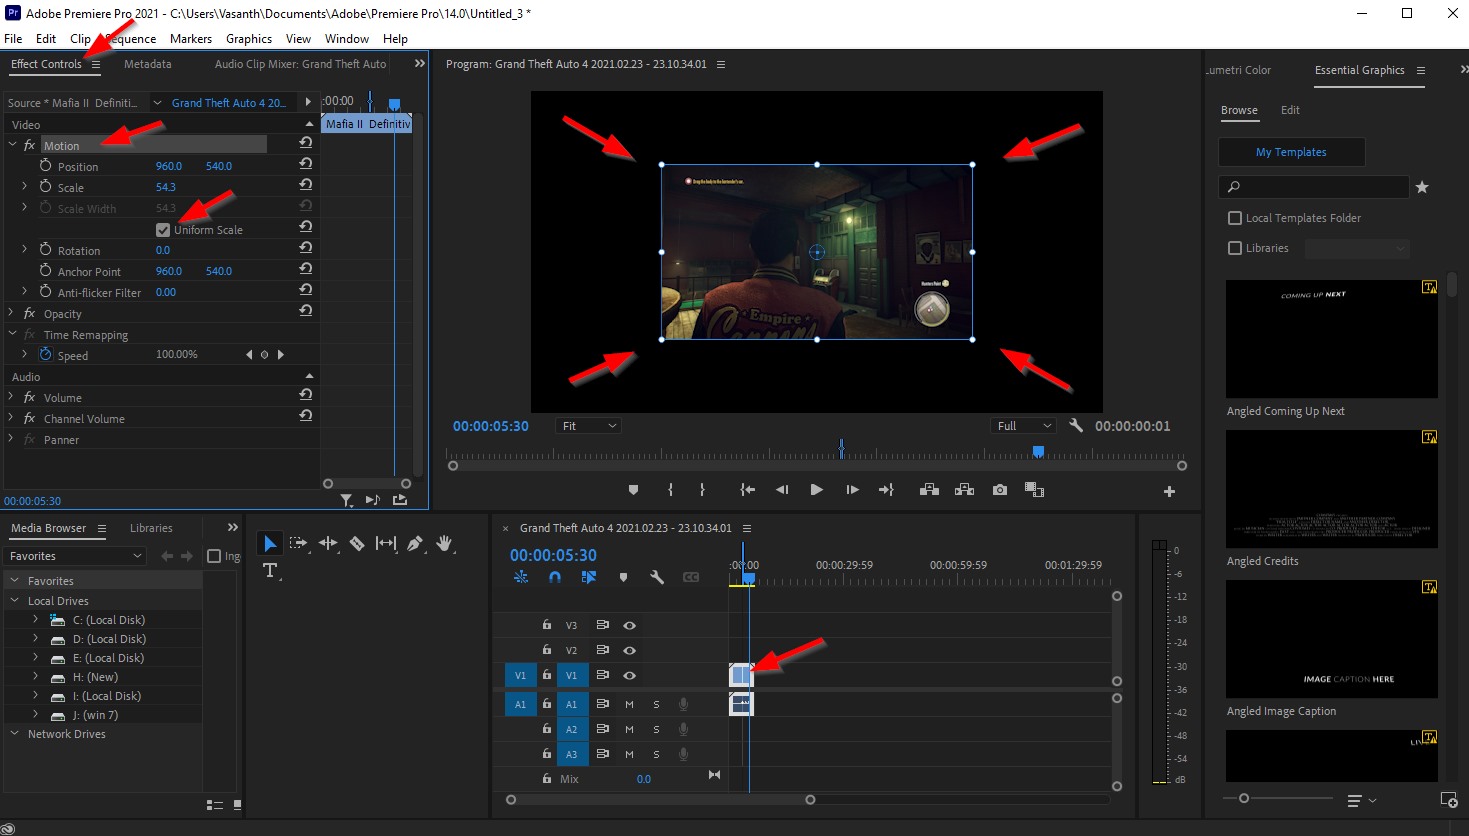Image resolution: width=1469 pixels, height=836 pixels.
Task: Toggle animation stopwatch for Scale
Action: point(45,186)
